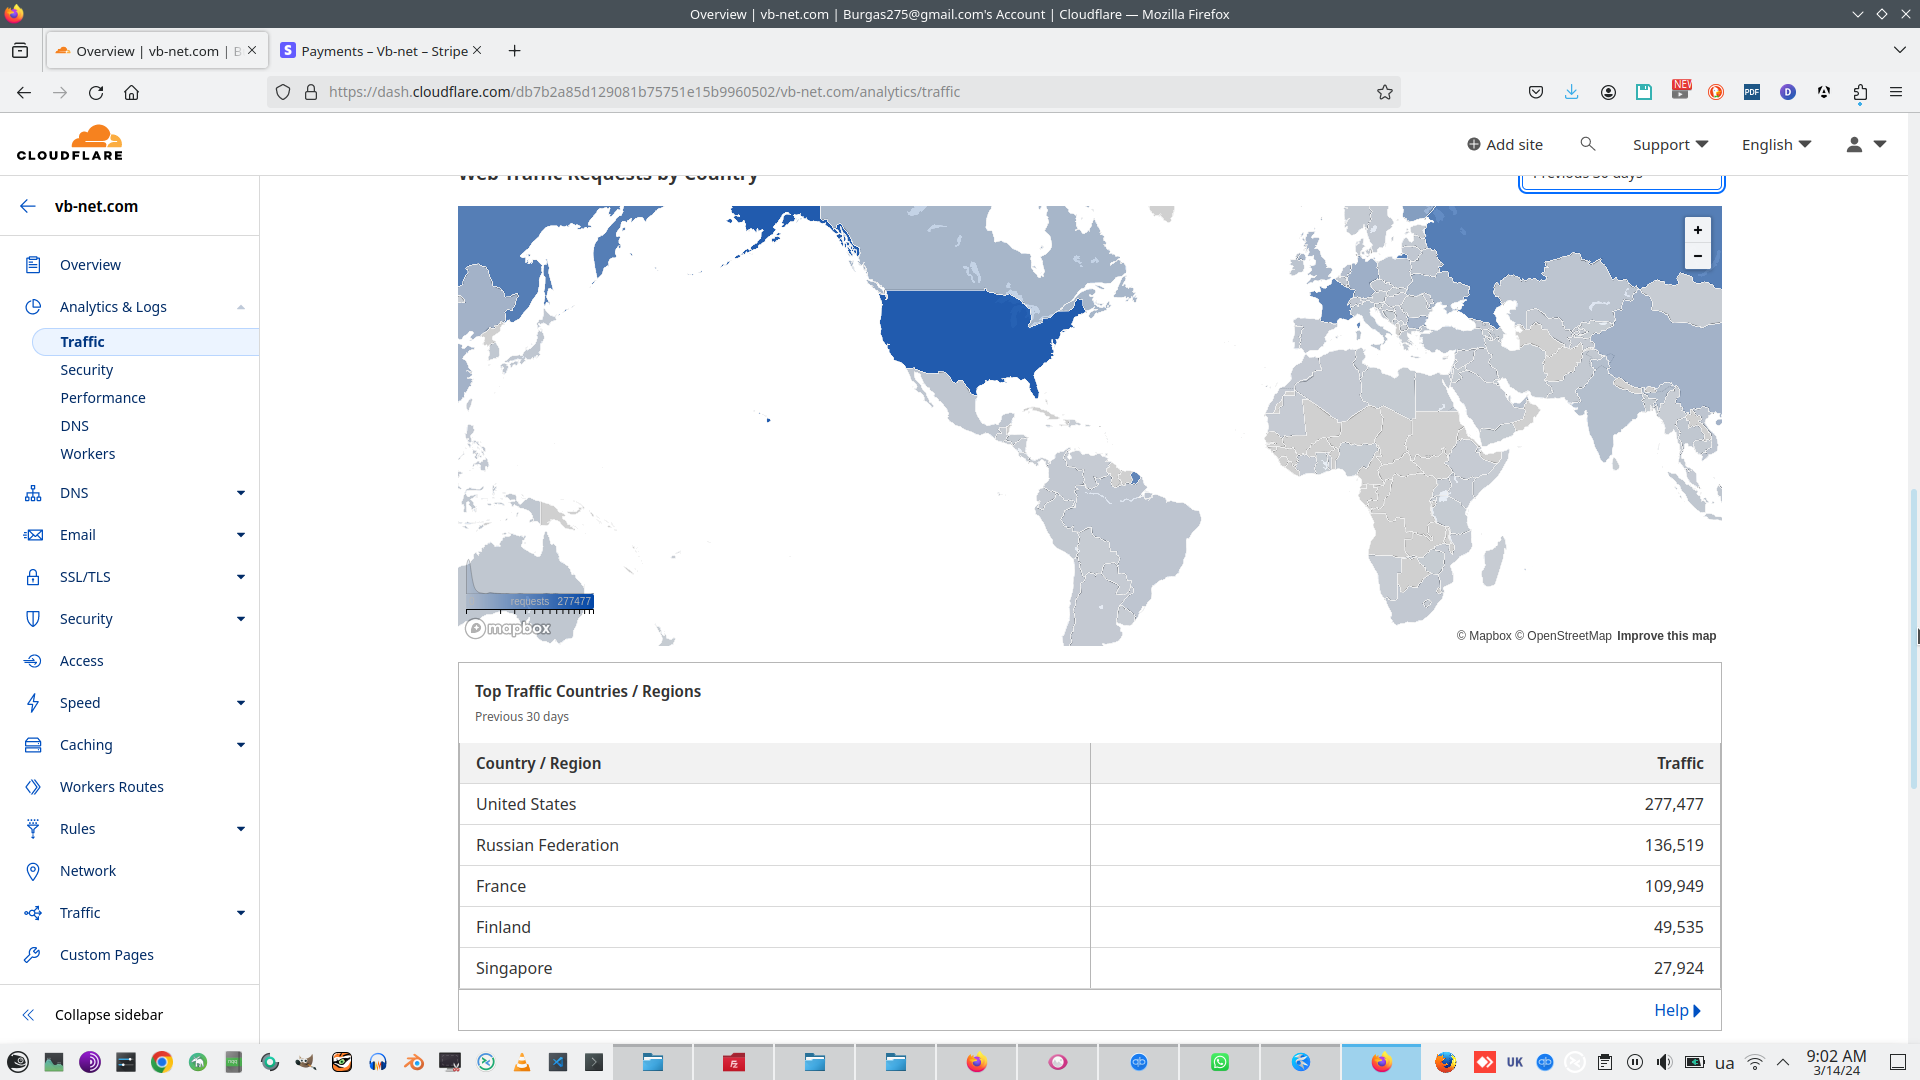The height and width of the screenshot is (1080, 1920).
Task: Collapse the Analytics & Logs section
Action: point(241,307)
